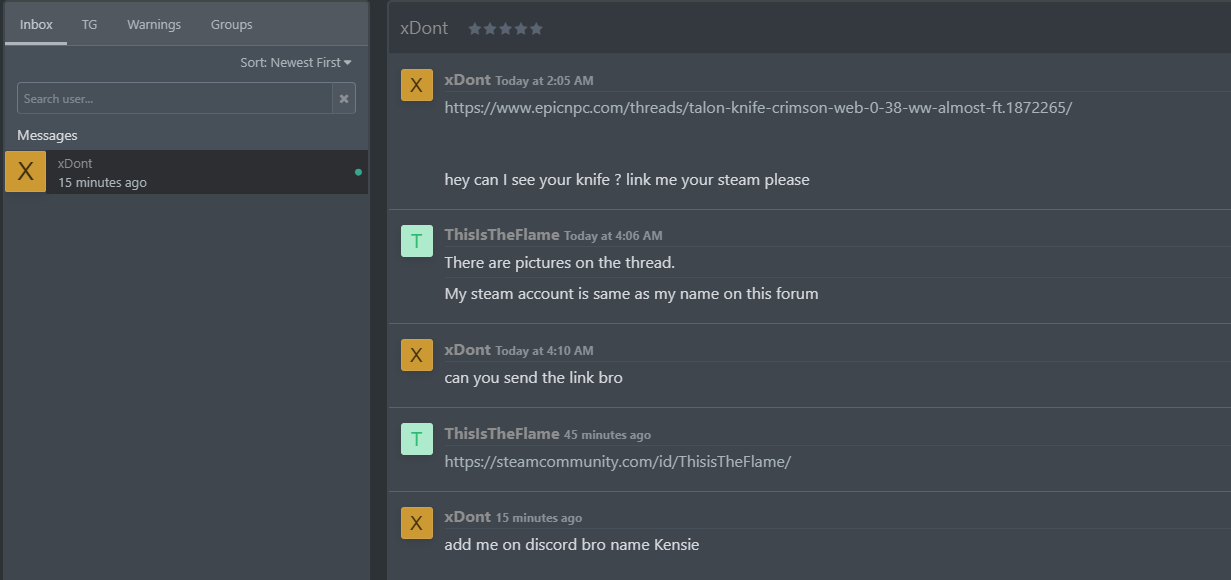The image size is (1231, 580).
Task: Click the 'Today at 4:10 AM' timestamp
Action: coord(544,351)
